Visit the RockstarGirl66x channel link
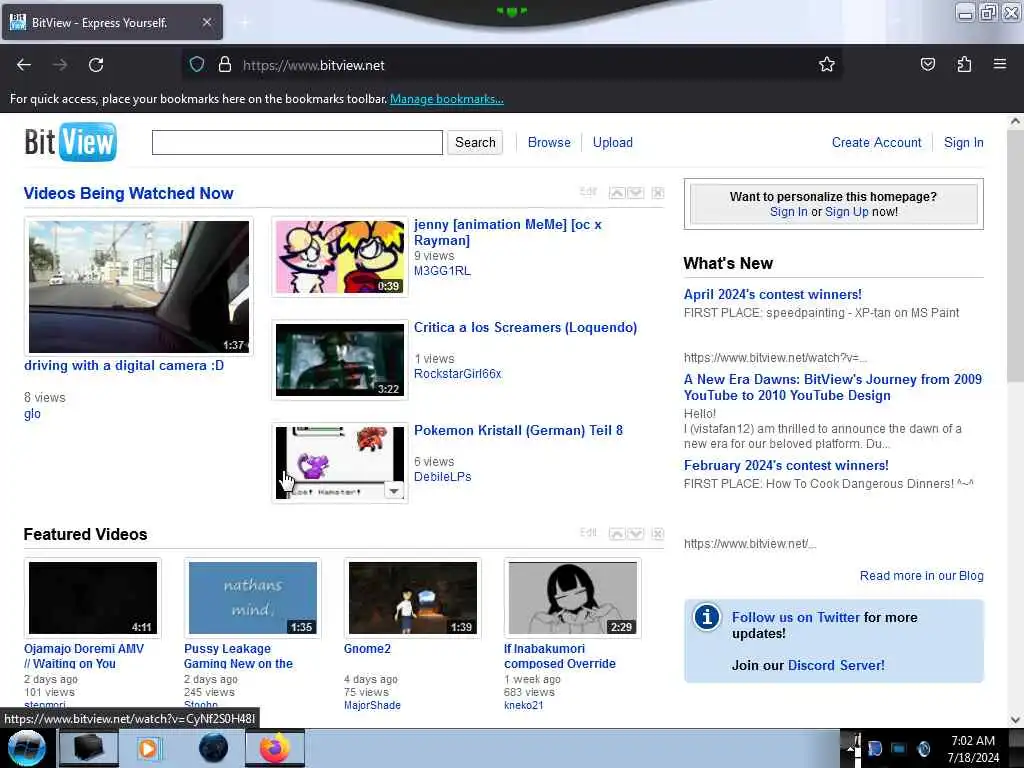Image resolution: width=1024 pixels, height=768 pixels. [x=458, y=374]
